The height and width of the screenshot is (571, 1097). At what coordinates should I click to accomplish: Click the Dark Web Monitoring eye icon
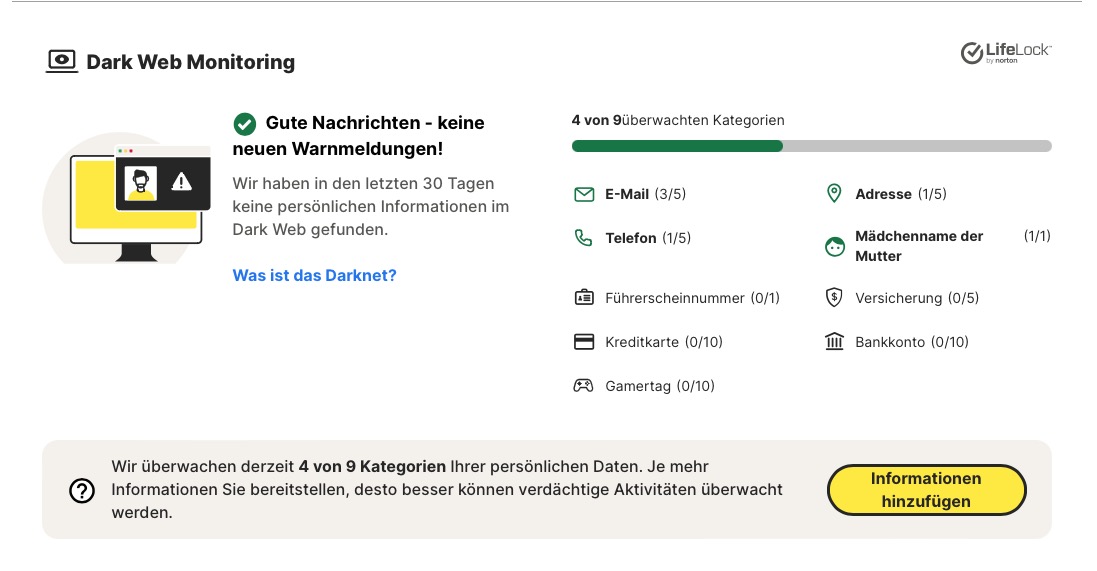(62, 62)
